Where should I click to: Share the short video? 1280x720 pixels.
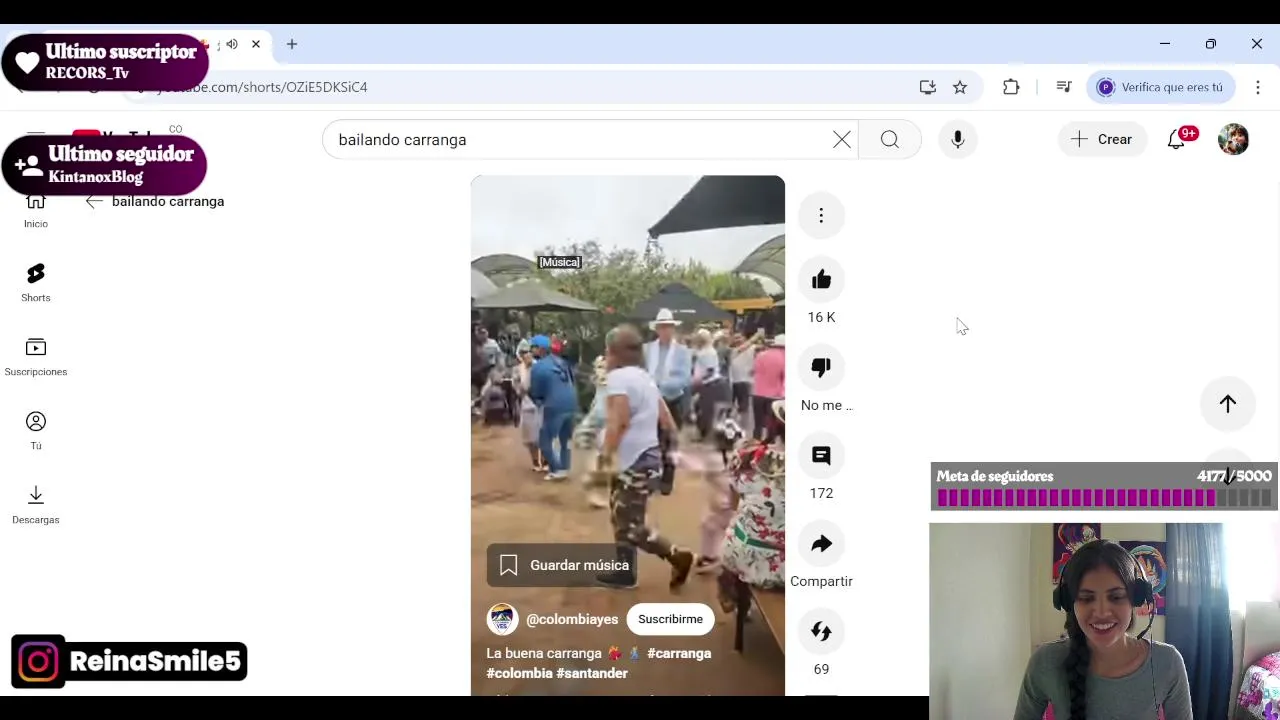tap(821, 544)
